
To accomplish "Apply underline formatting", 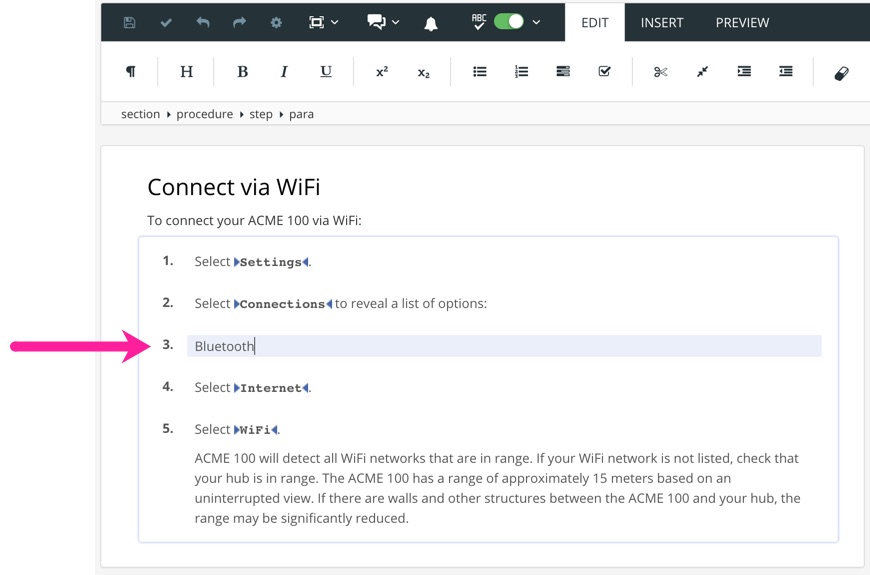I will point(326,72).
